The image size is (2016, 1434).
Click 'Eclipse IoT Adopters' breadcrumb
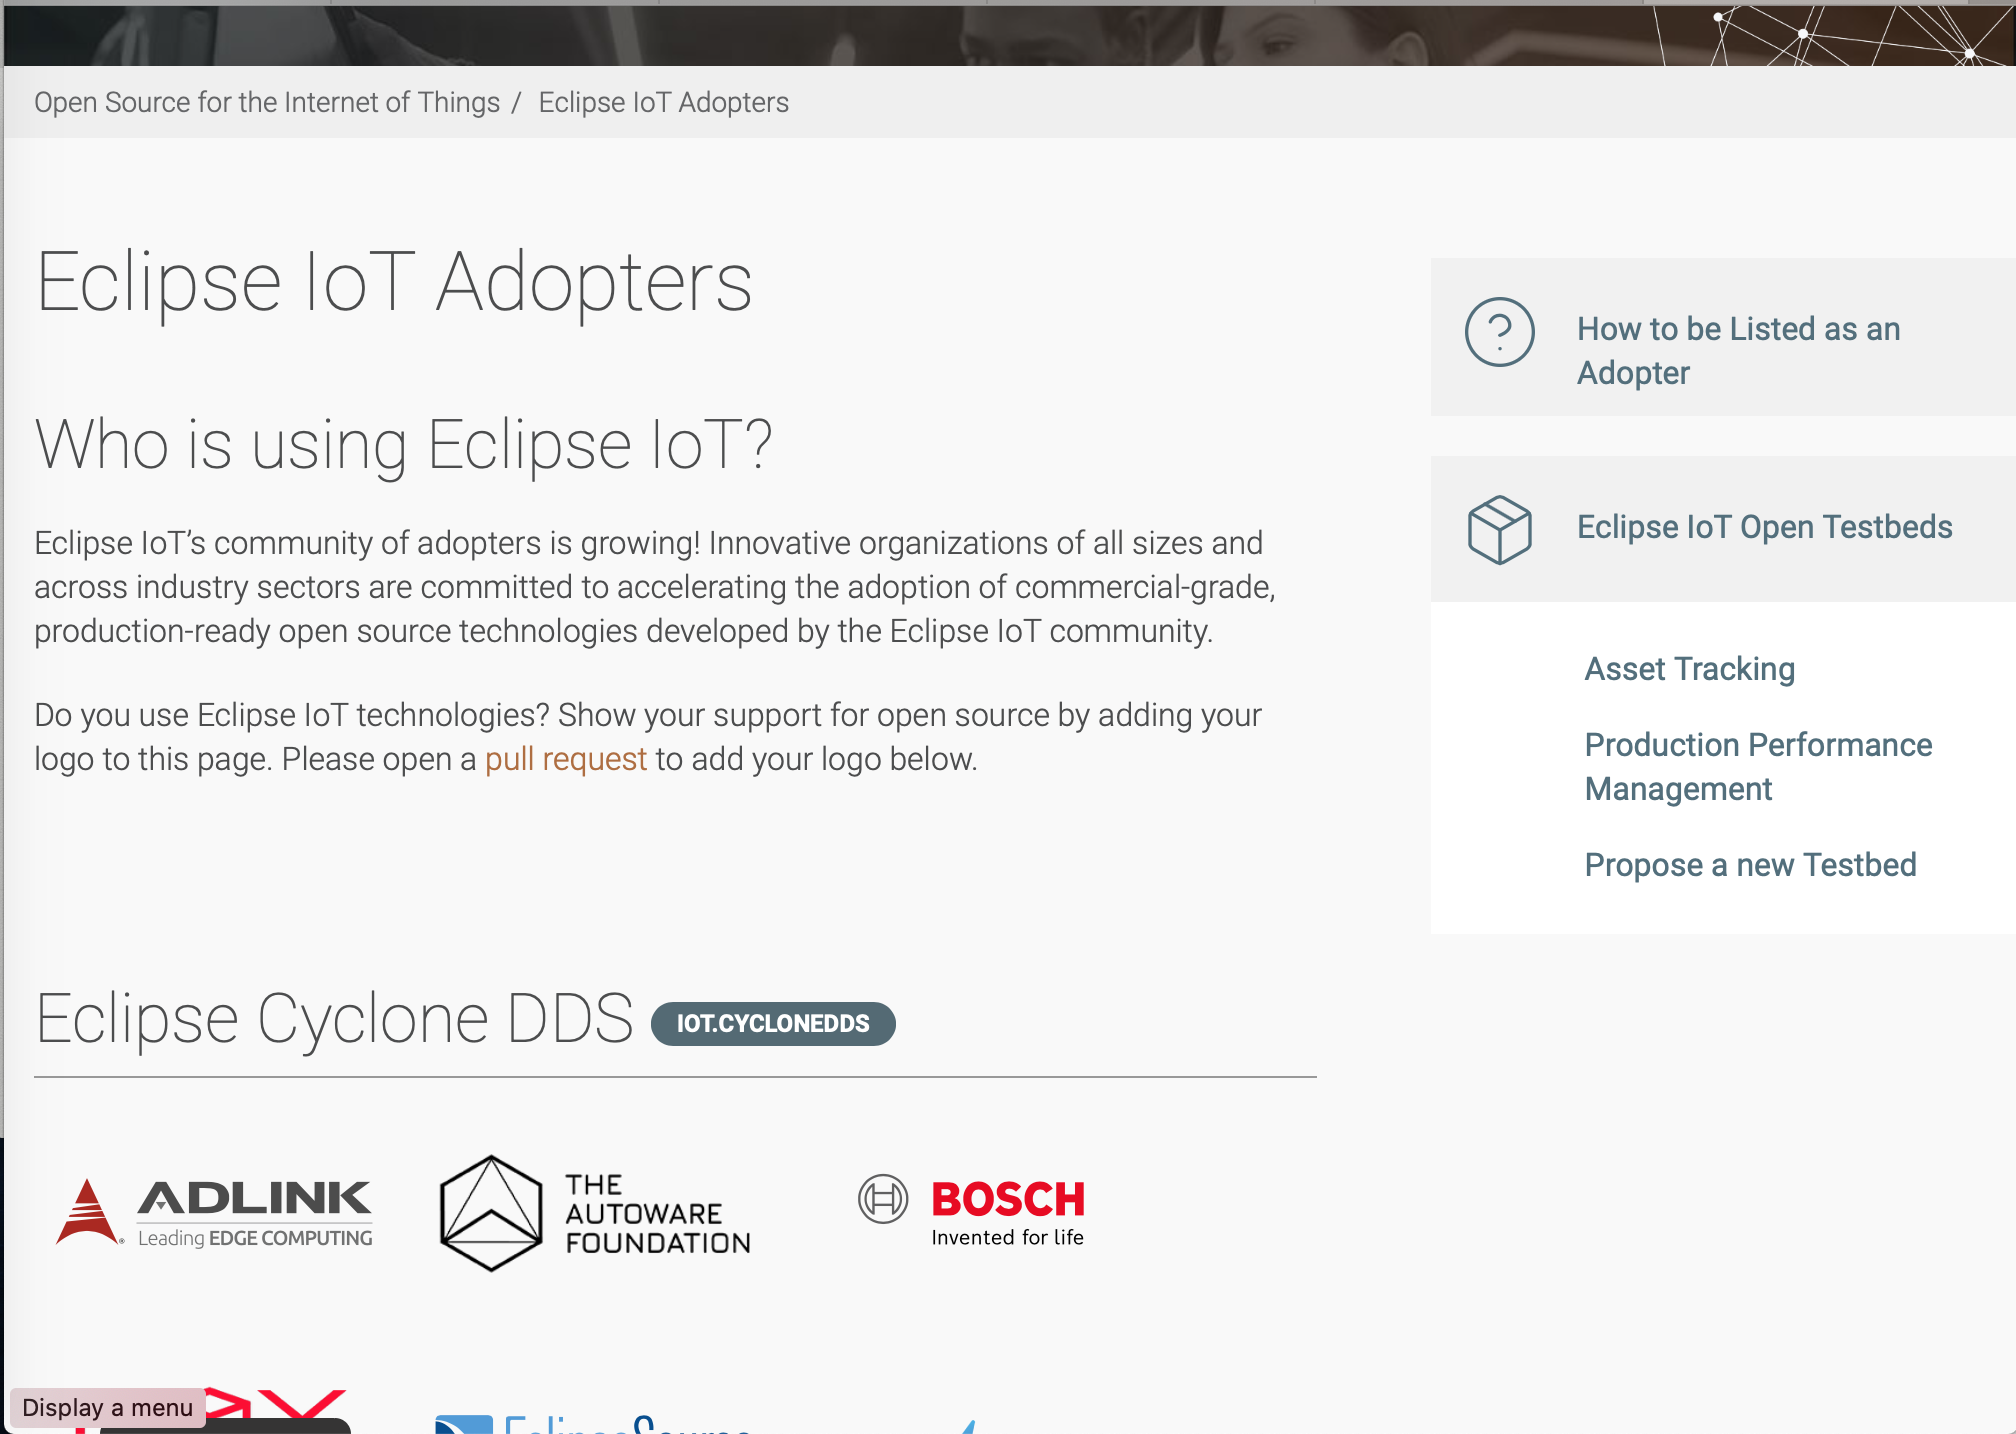(x=663, y=102)
